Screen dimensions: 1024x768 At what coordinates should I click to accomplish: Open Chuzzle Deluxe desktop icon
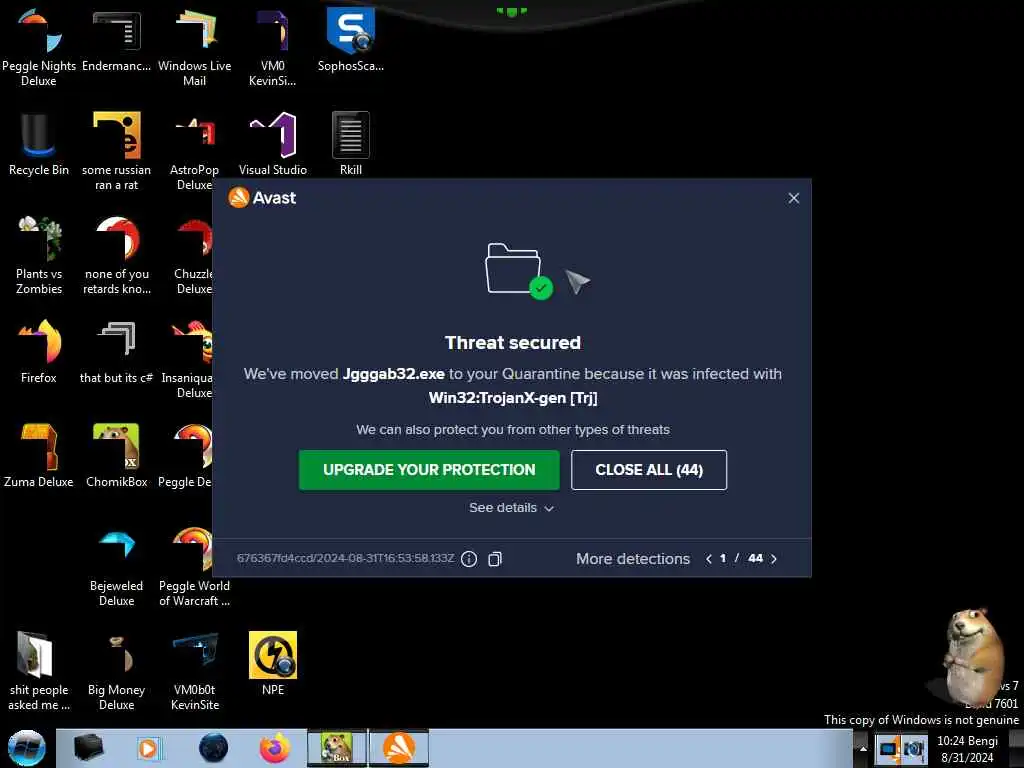pyautogui.click(x=193, y=255)
